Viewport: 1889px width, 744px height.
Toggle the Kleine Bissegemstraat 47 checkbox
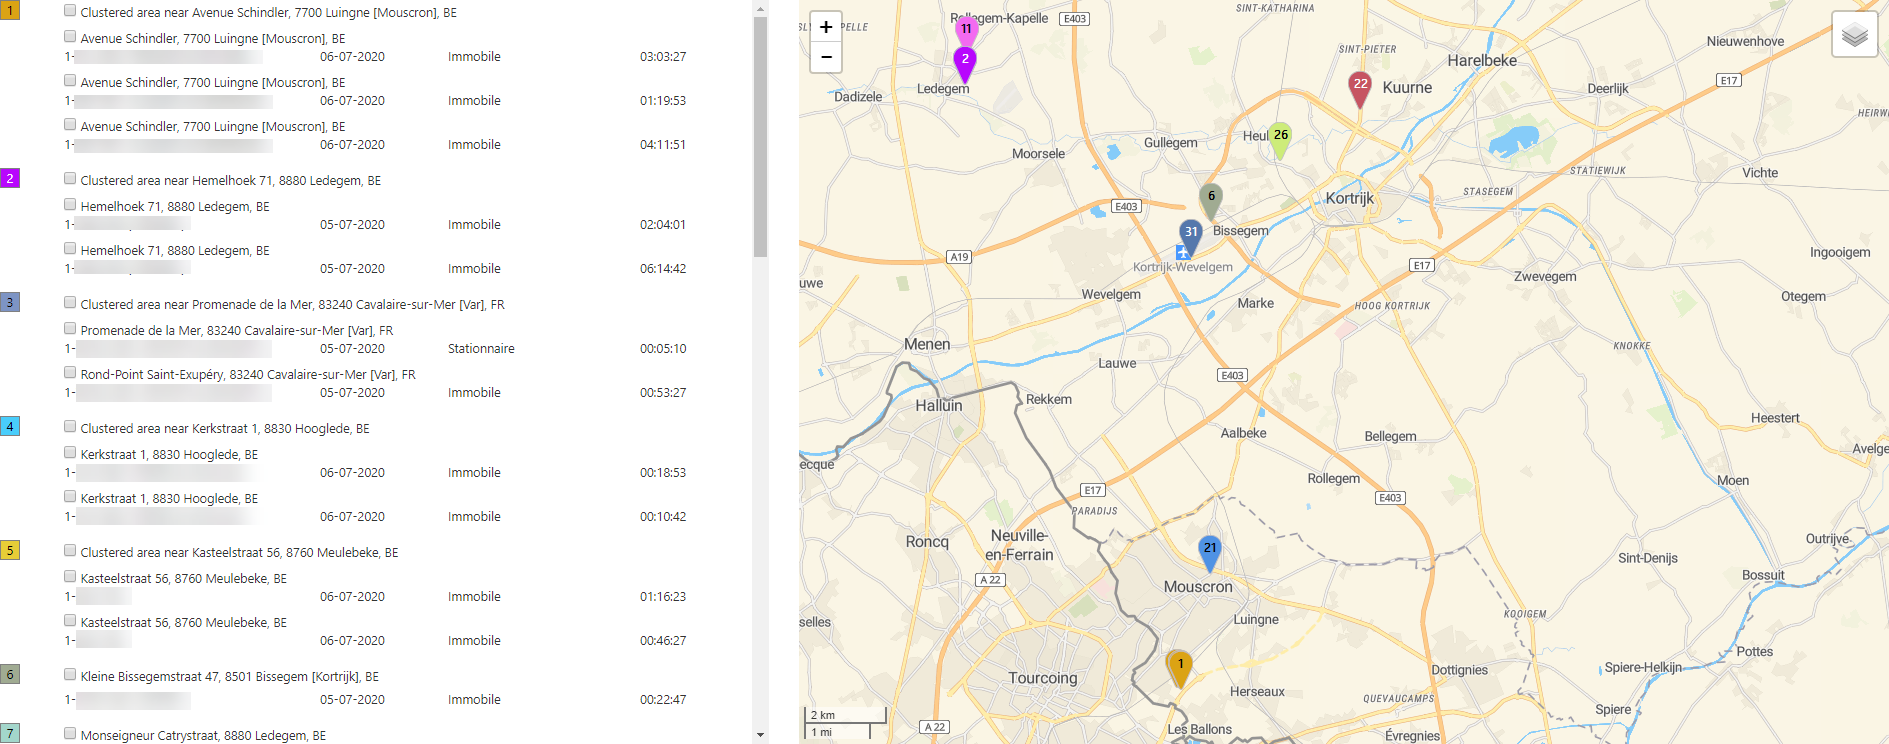70,674
